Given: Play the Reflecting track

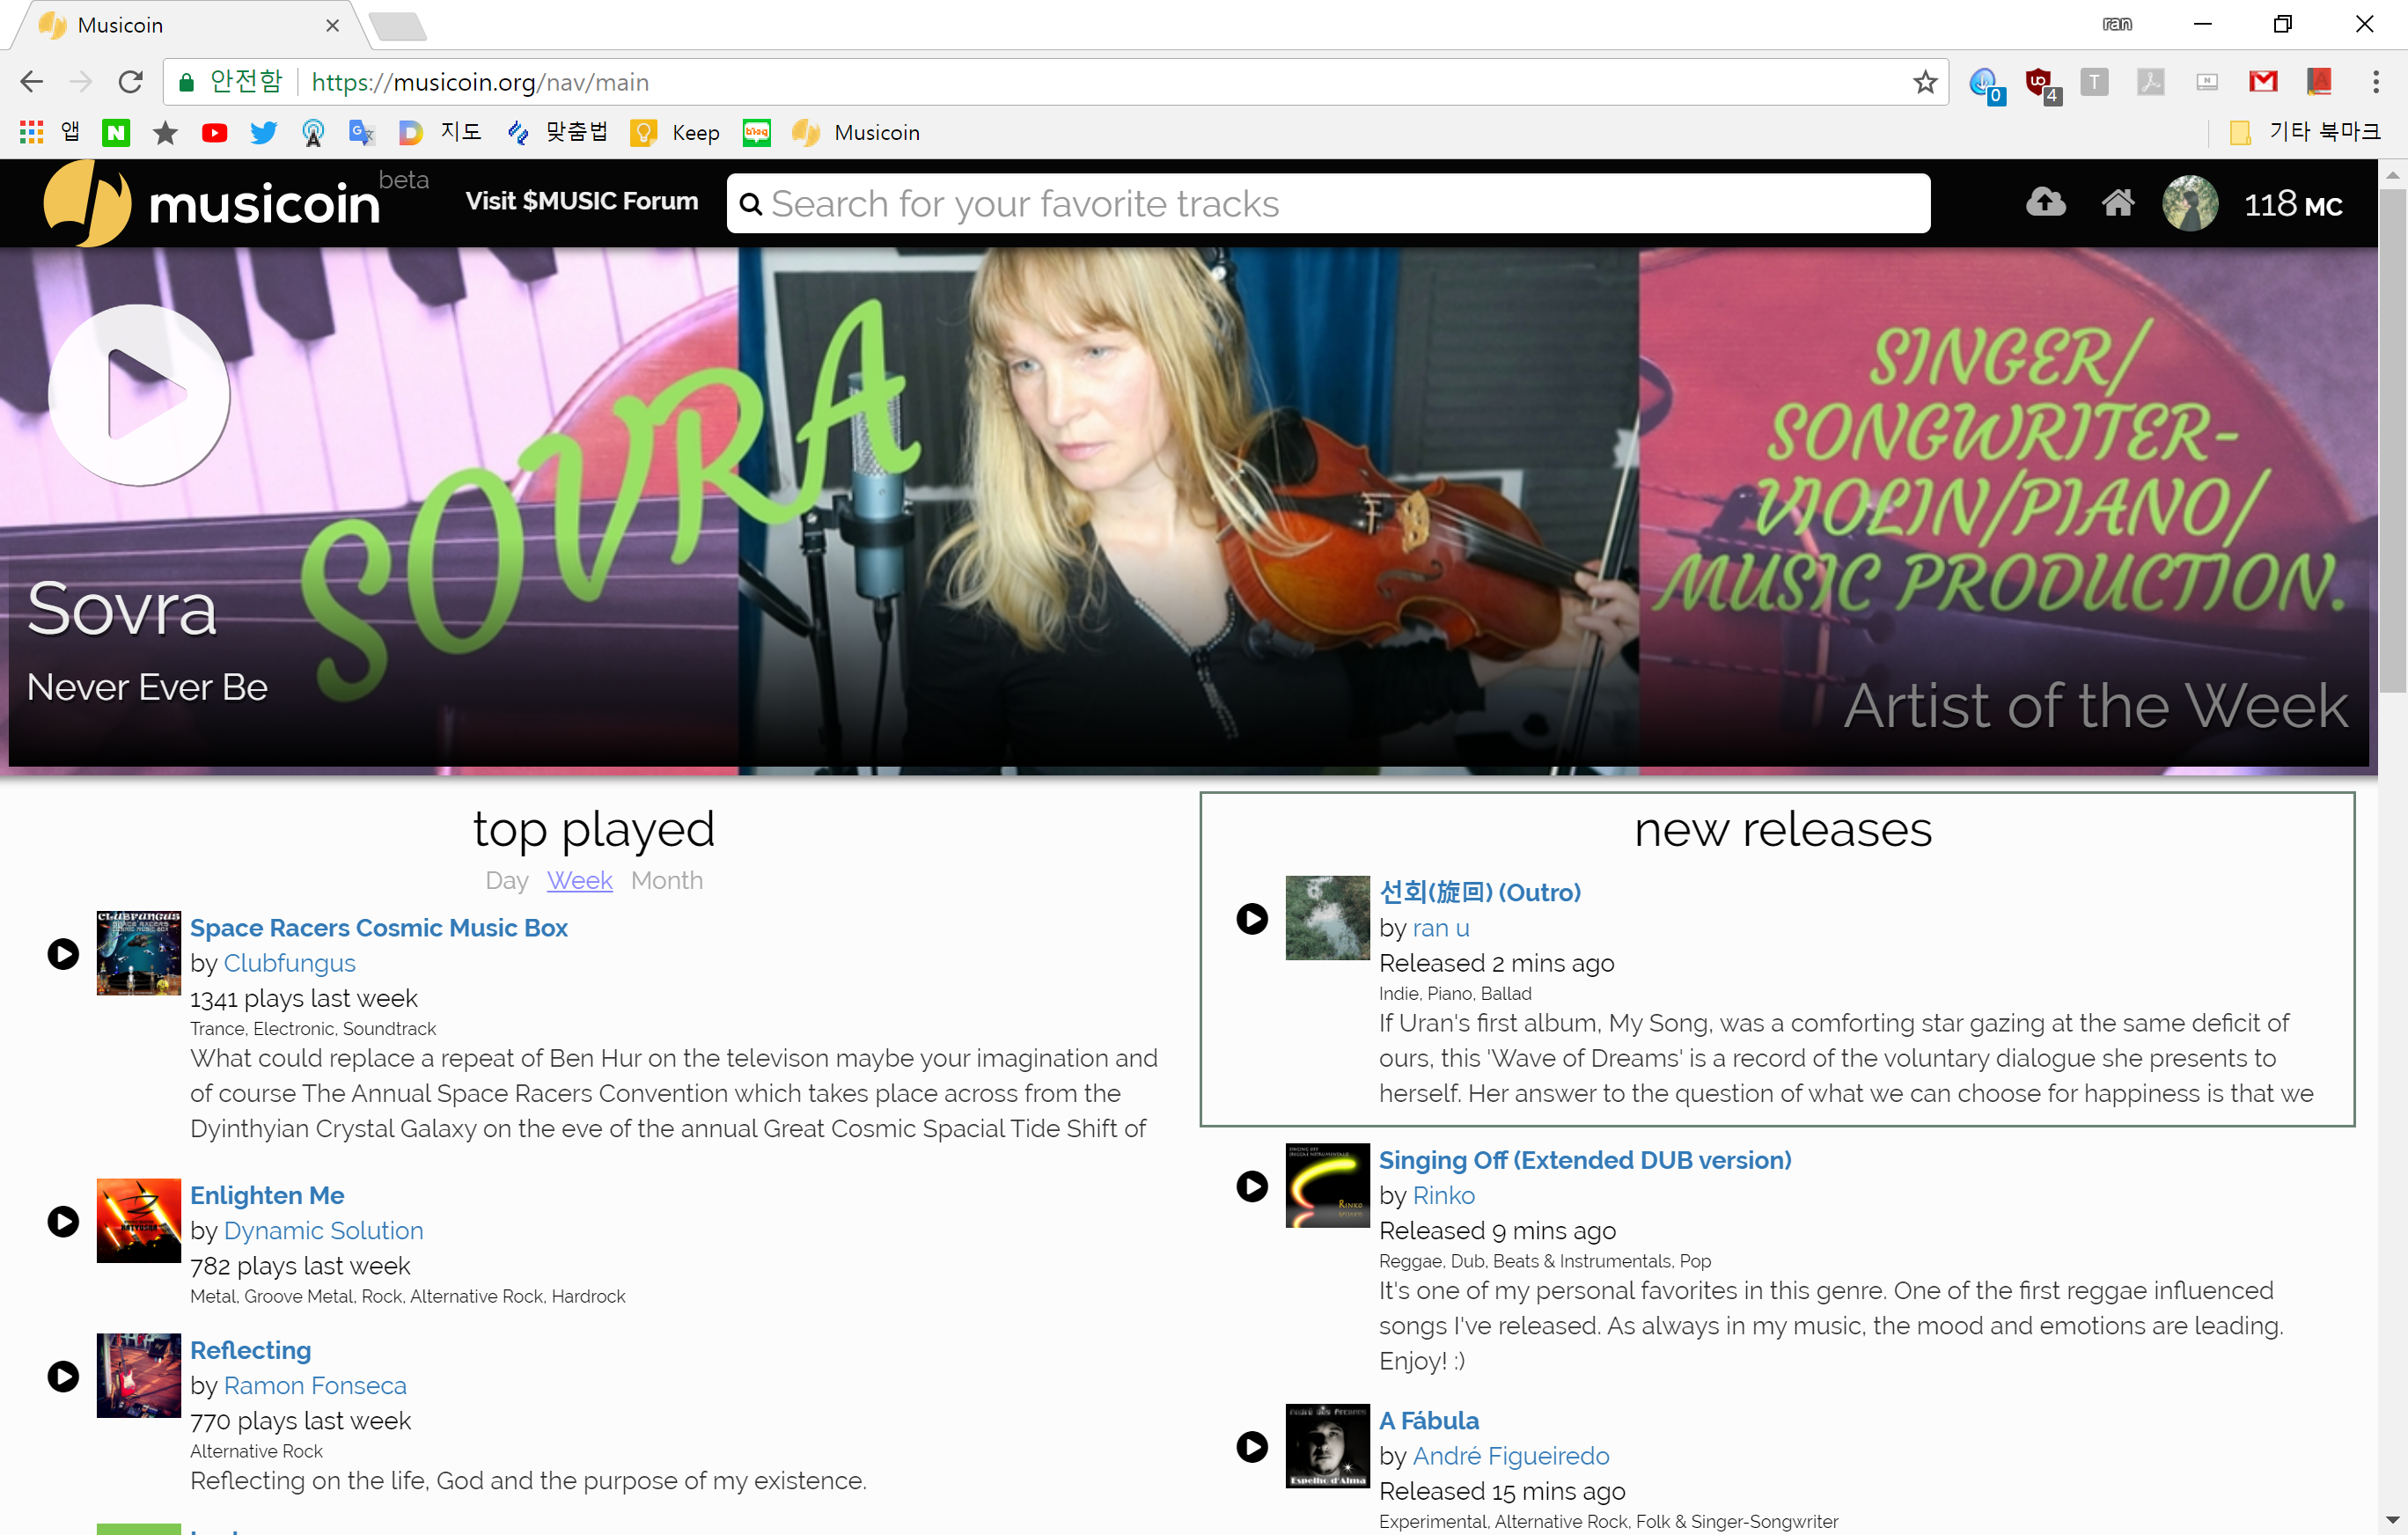Looking at the screenshot, I should [63, 1376].
